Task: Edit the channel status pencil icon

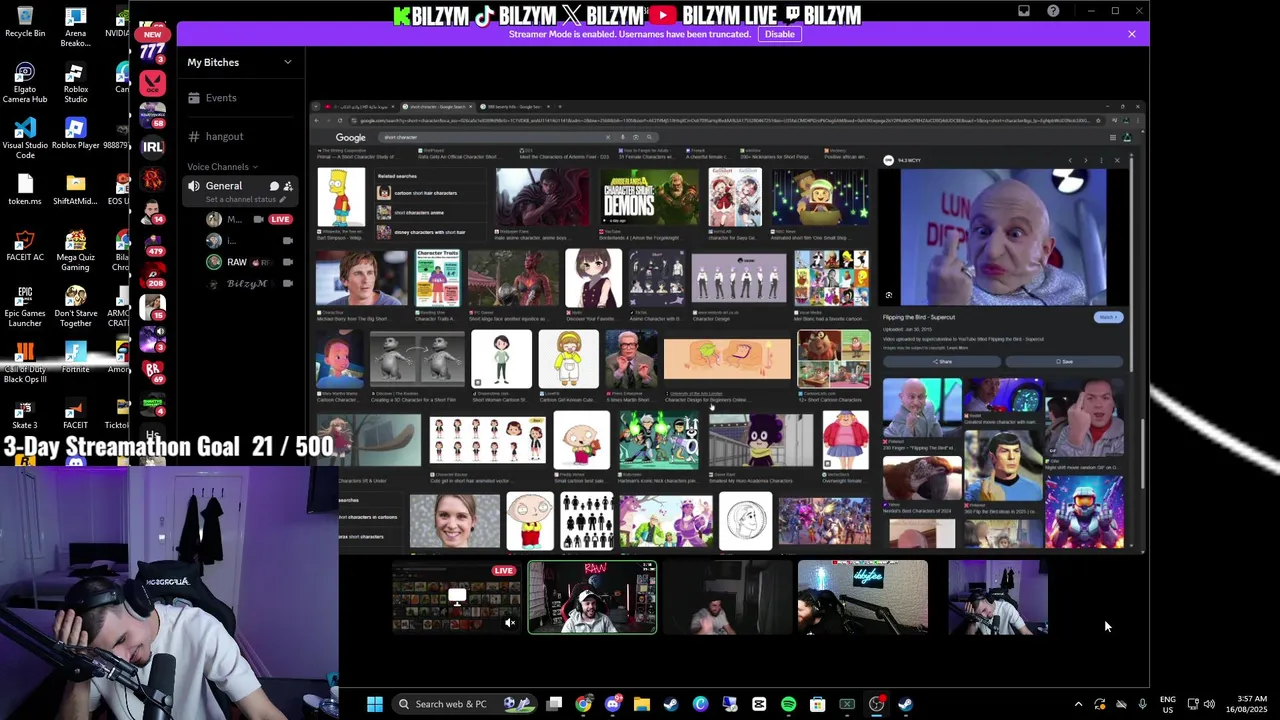Action: click(284, 199)
